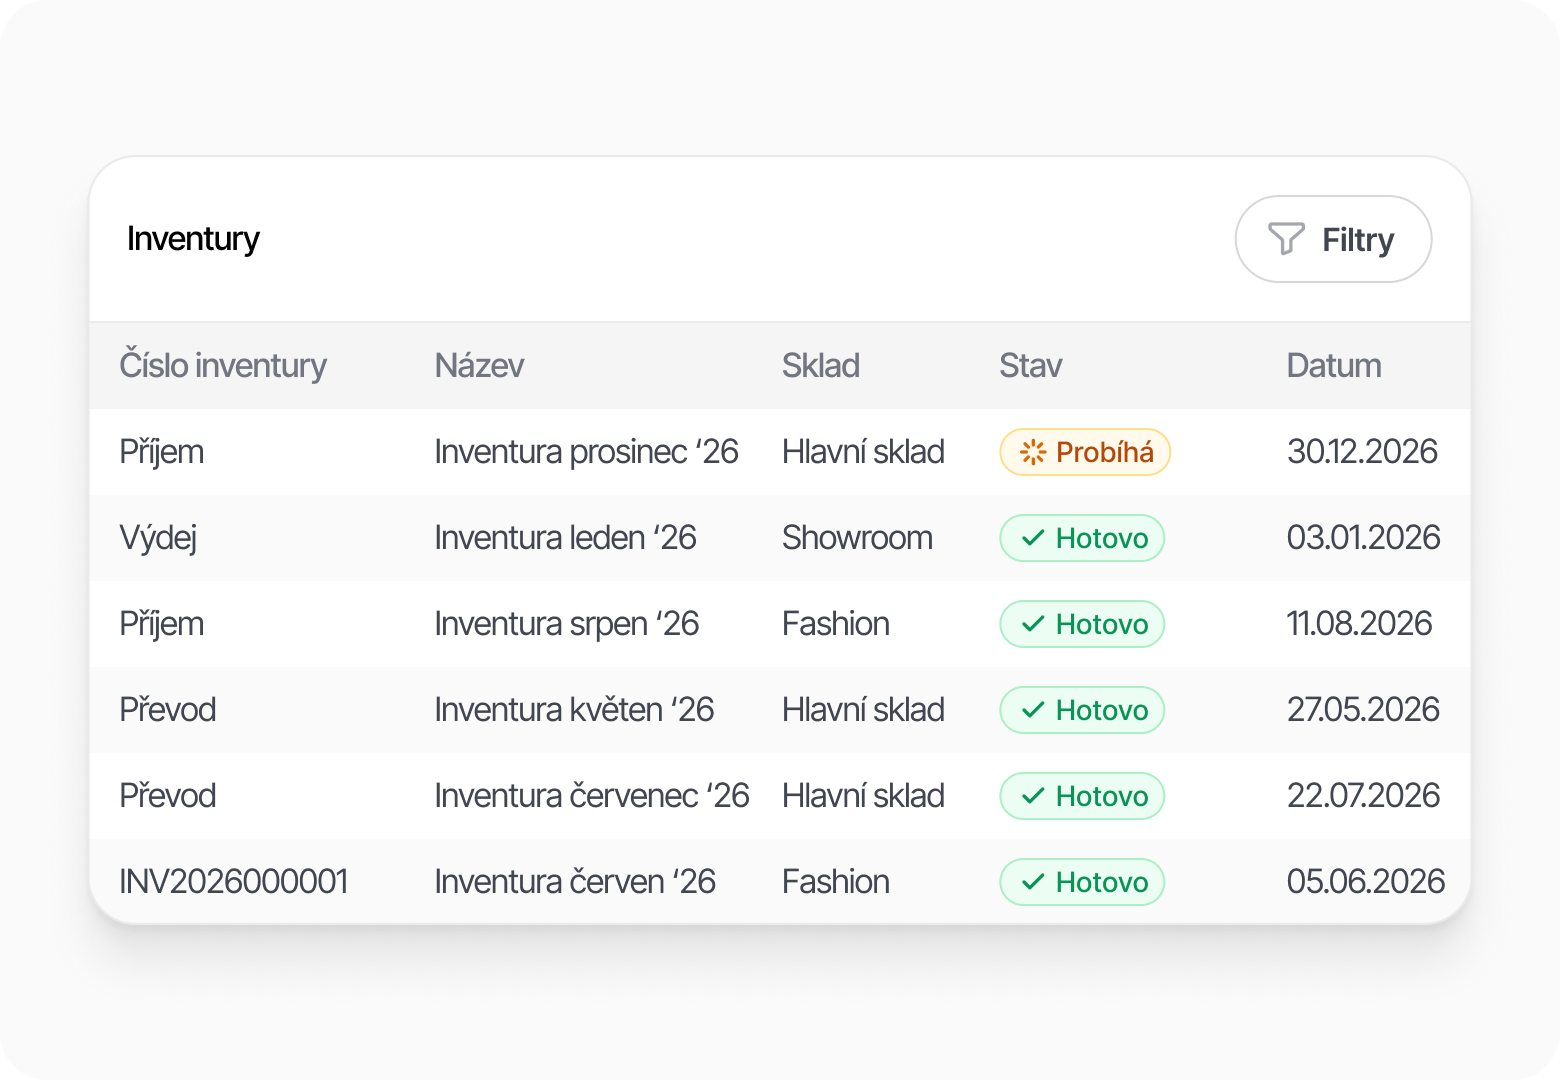Click Hotovo badge for Inventura leden '26
1560x1080 pixels.
point(1082,538)
